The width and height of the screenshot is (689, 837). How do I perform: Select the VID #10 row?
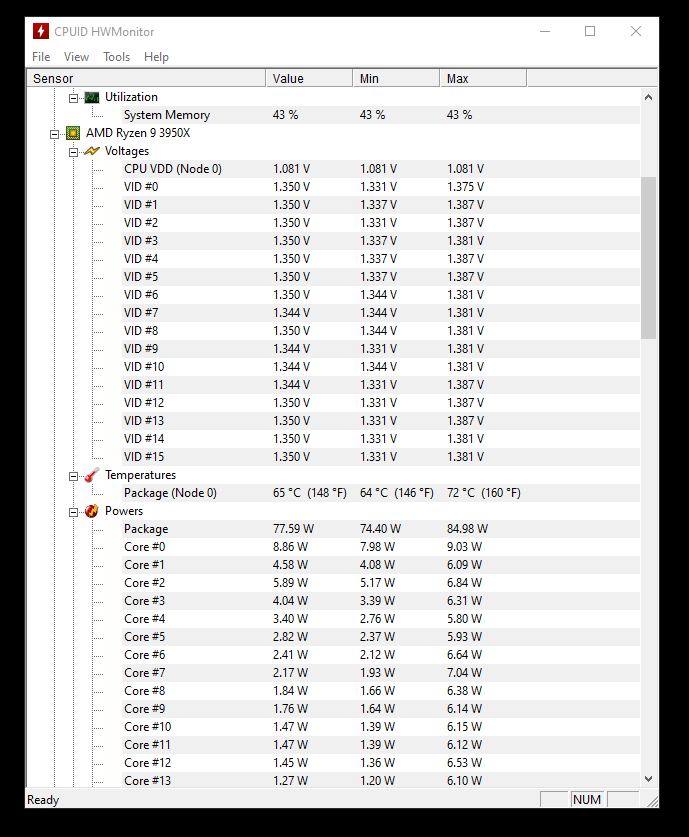click(381, 367)
